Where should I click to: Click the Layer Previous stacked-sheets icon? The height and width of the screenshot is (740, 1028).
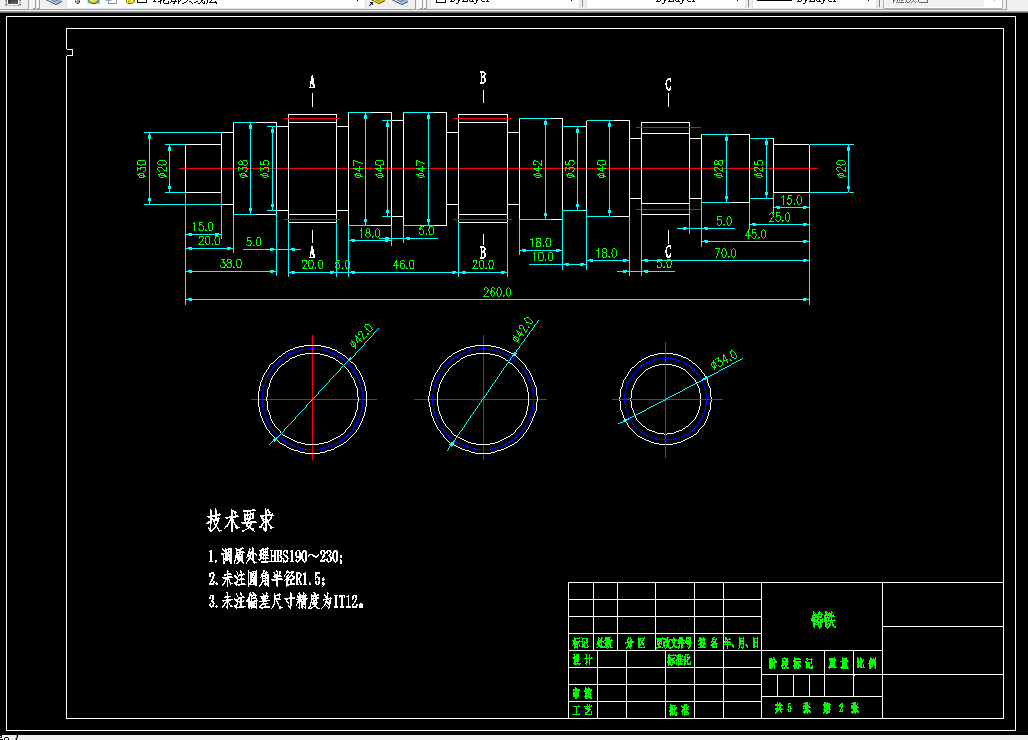click(400, 2)
